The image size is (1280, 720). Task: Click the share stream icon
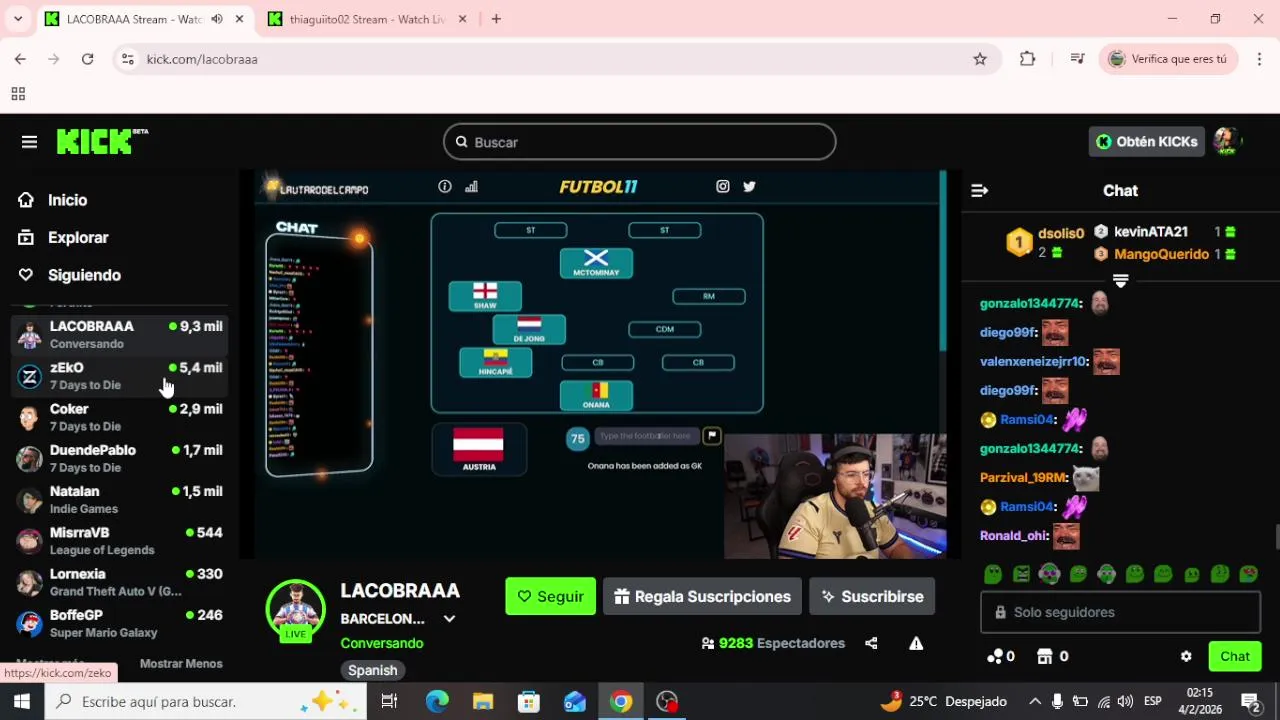871,643
